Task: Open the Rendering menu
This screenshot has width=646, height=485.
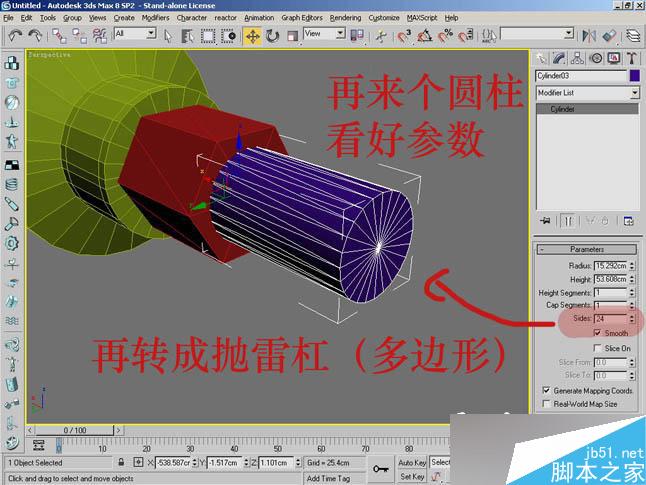Action: pyautogui.click(x=345, y=18)
